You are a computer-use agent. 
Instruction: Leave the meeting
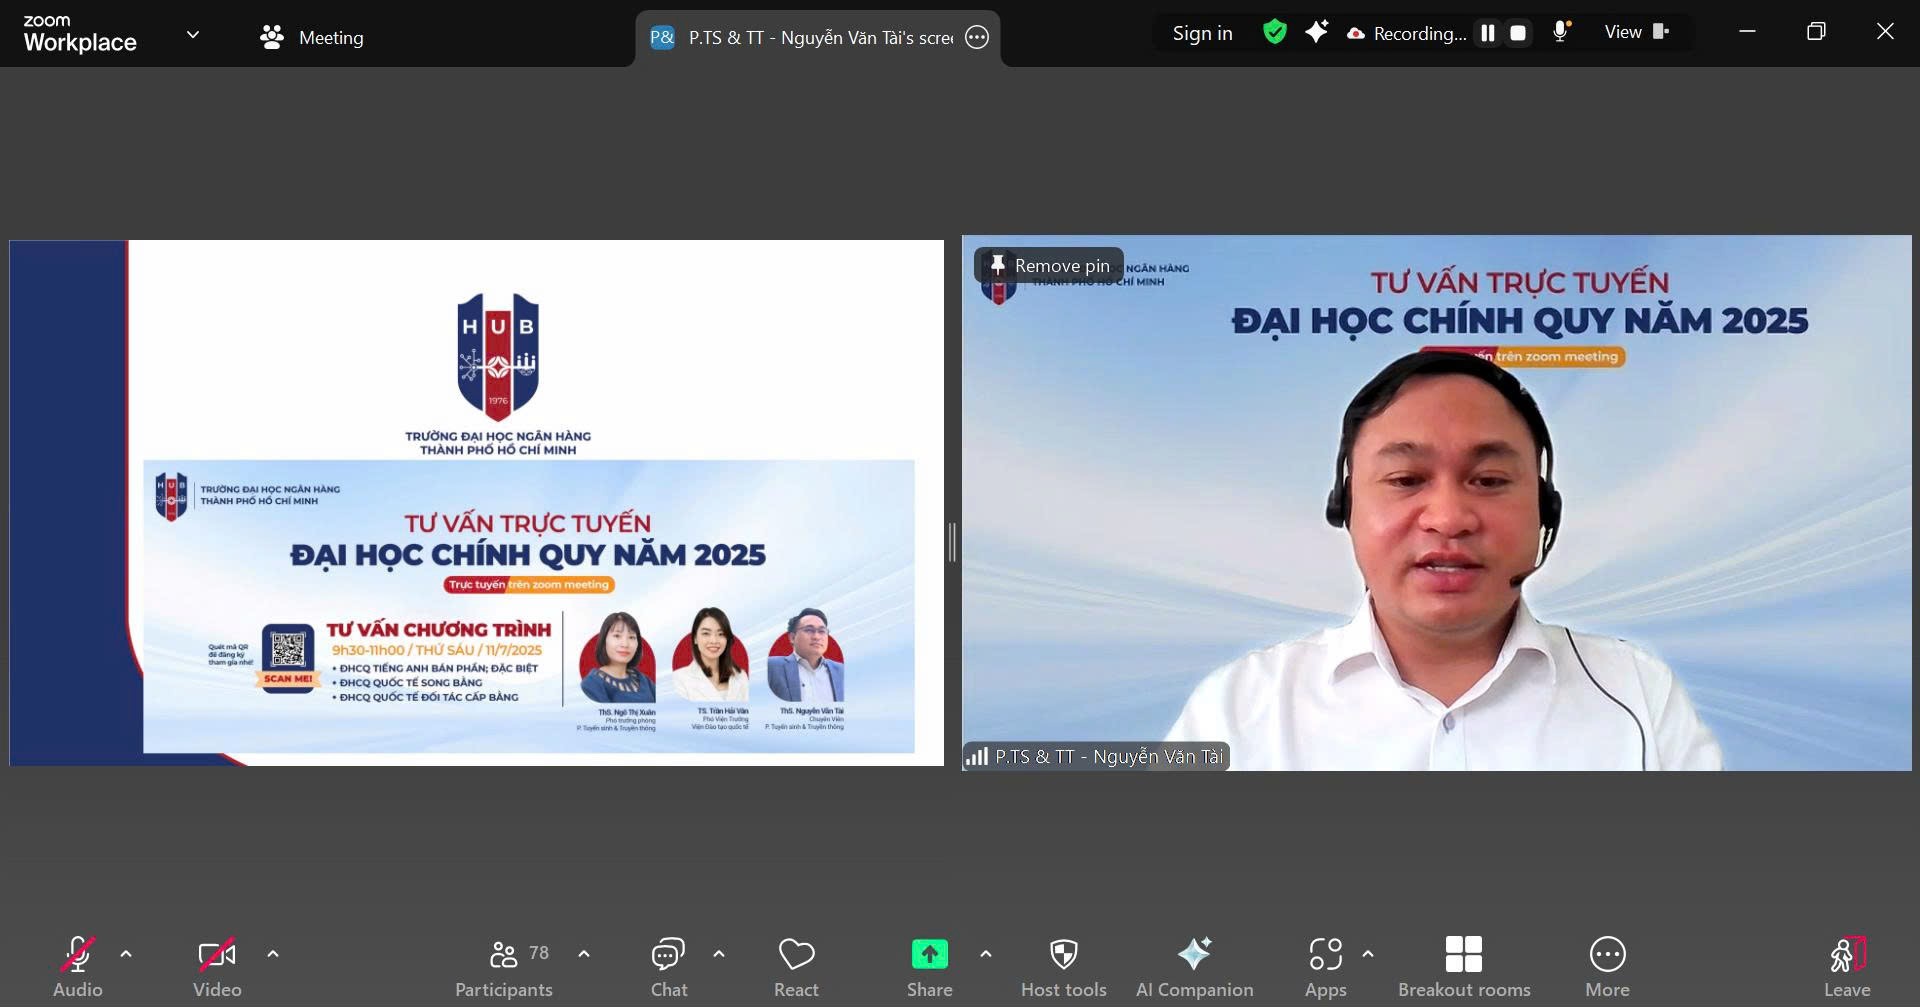[1847, 966]
